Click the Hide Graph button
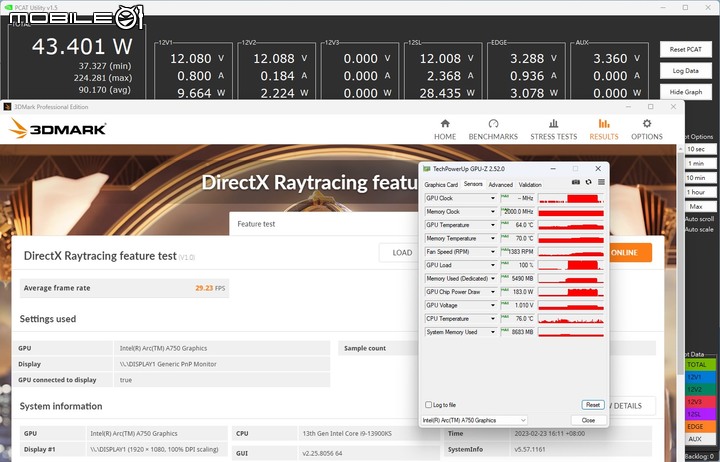The height and width of the screenshot is (462, 720). coord(686,92)
